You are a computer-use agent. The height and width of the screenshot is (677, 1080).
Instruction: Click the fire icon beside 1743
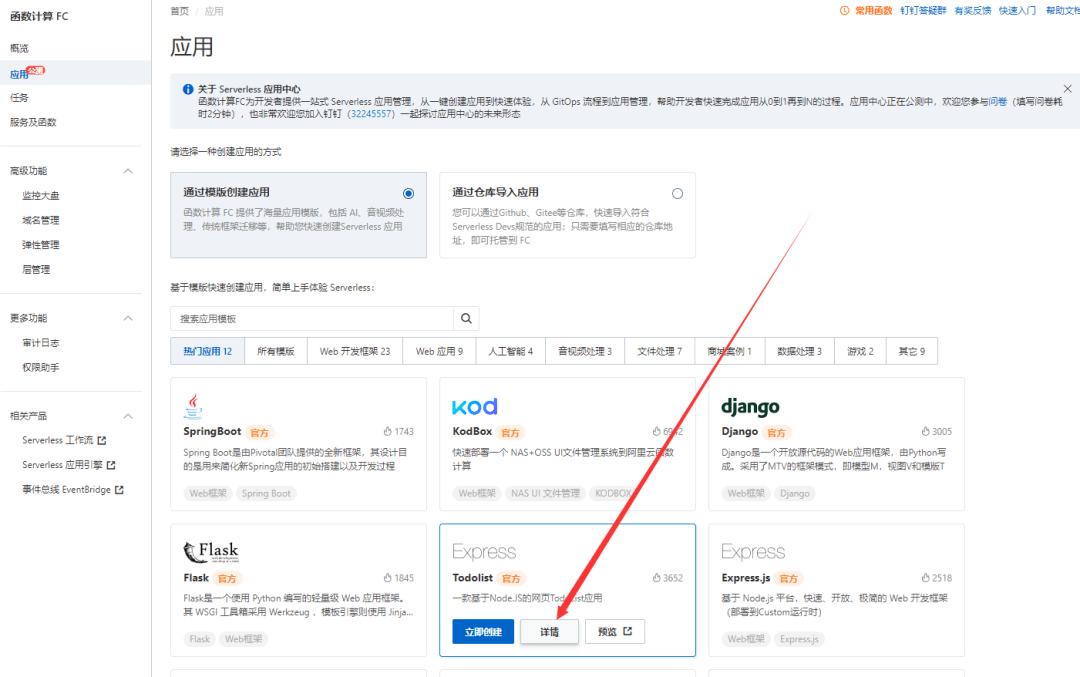(x=388, y=431)
